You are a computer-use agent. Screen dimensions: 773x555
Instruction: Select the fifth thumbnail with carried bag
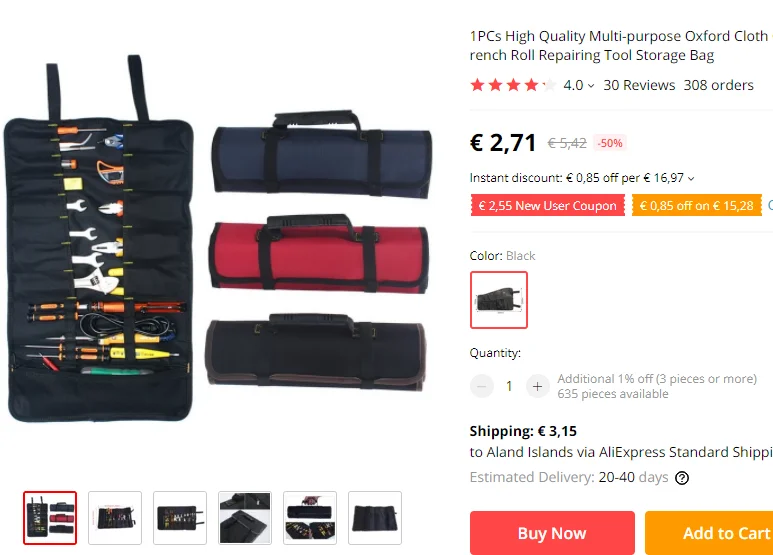pyautogui.click(x=310, y=518)
